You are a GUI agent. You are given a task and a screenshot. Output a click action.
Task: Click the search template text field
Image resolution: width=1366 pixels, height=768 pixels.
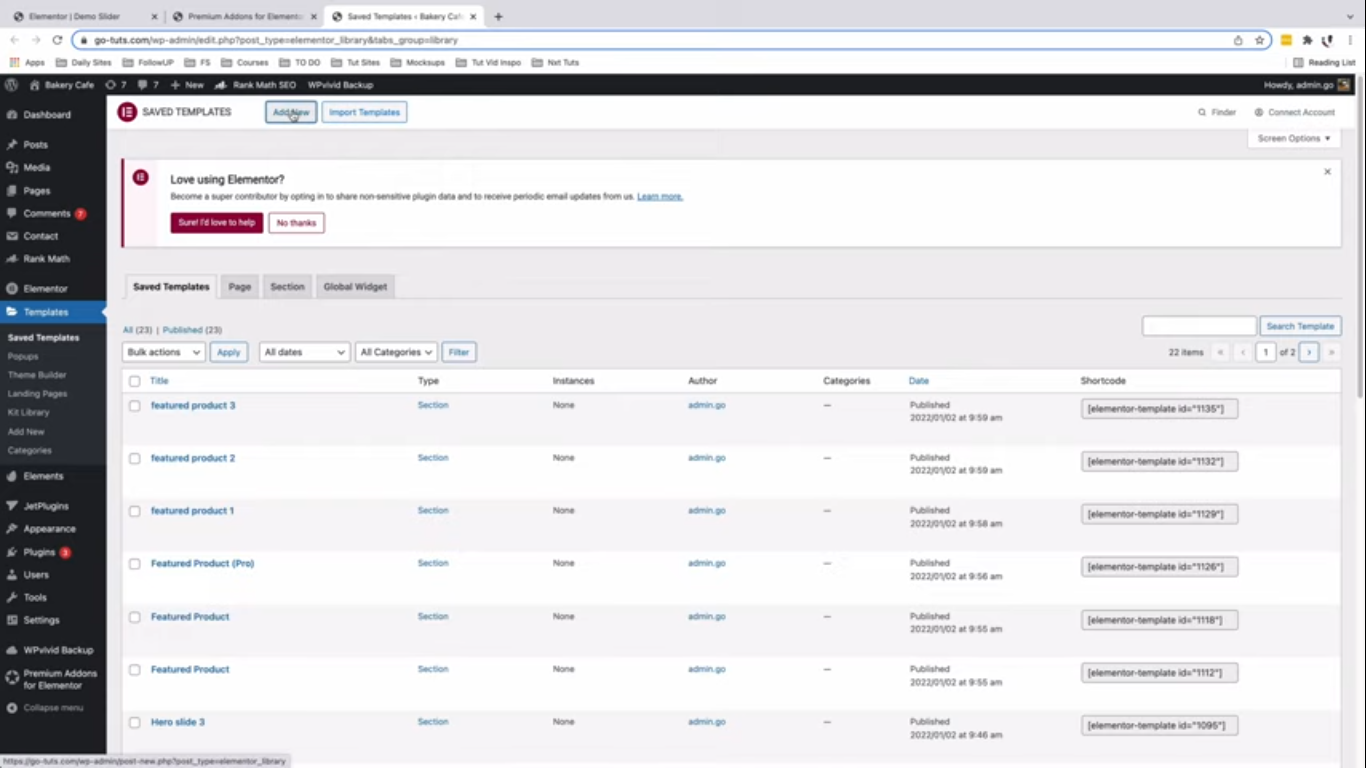coord(1198,326)
